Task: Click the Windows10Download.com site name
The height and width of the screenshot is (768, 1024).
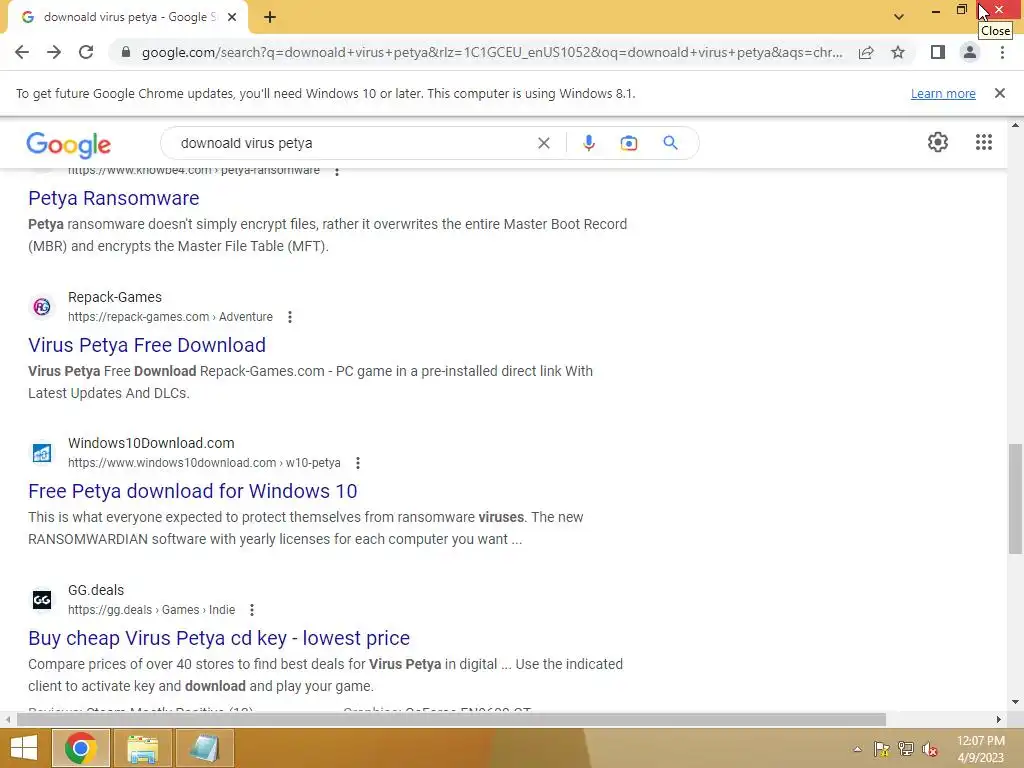Action: point(151,443)
